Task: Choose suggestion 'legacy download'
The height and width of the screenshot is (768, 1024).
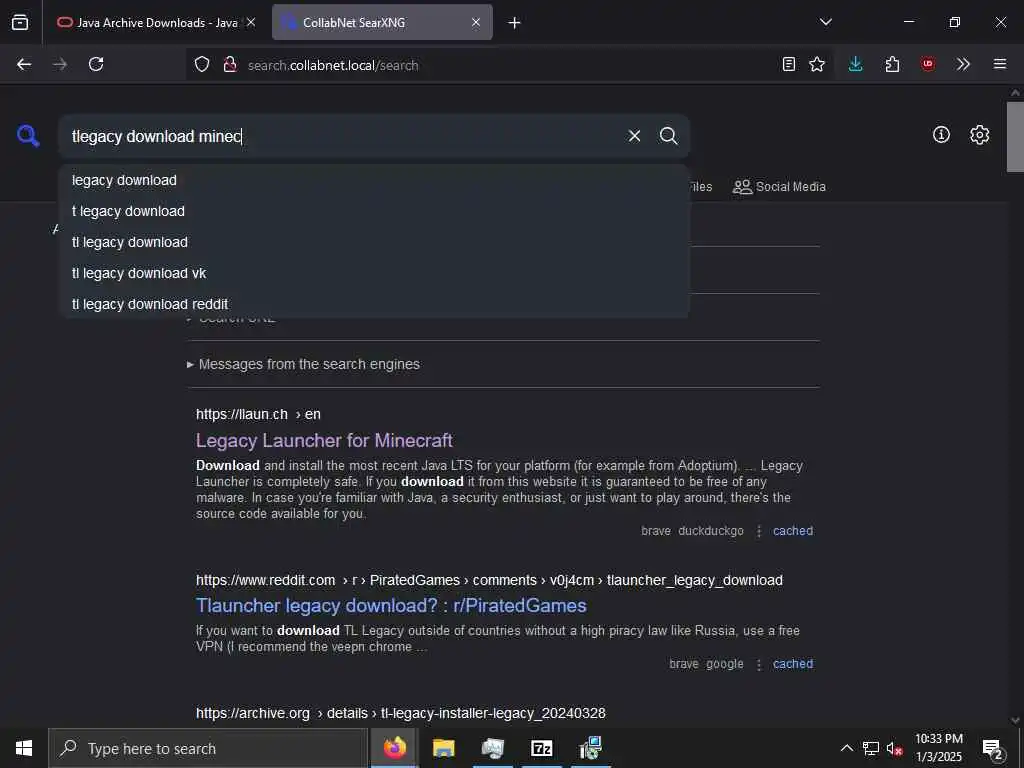Action: 374,180
